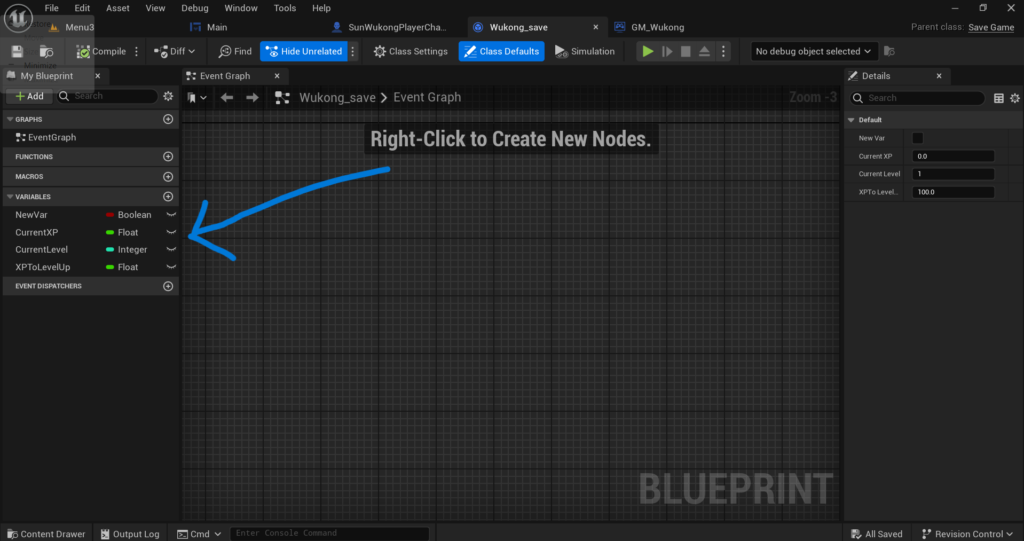Add a new variable with plus icon
Viewport: 1024px width, 541px height.
pos(168,197)
